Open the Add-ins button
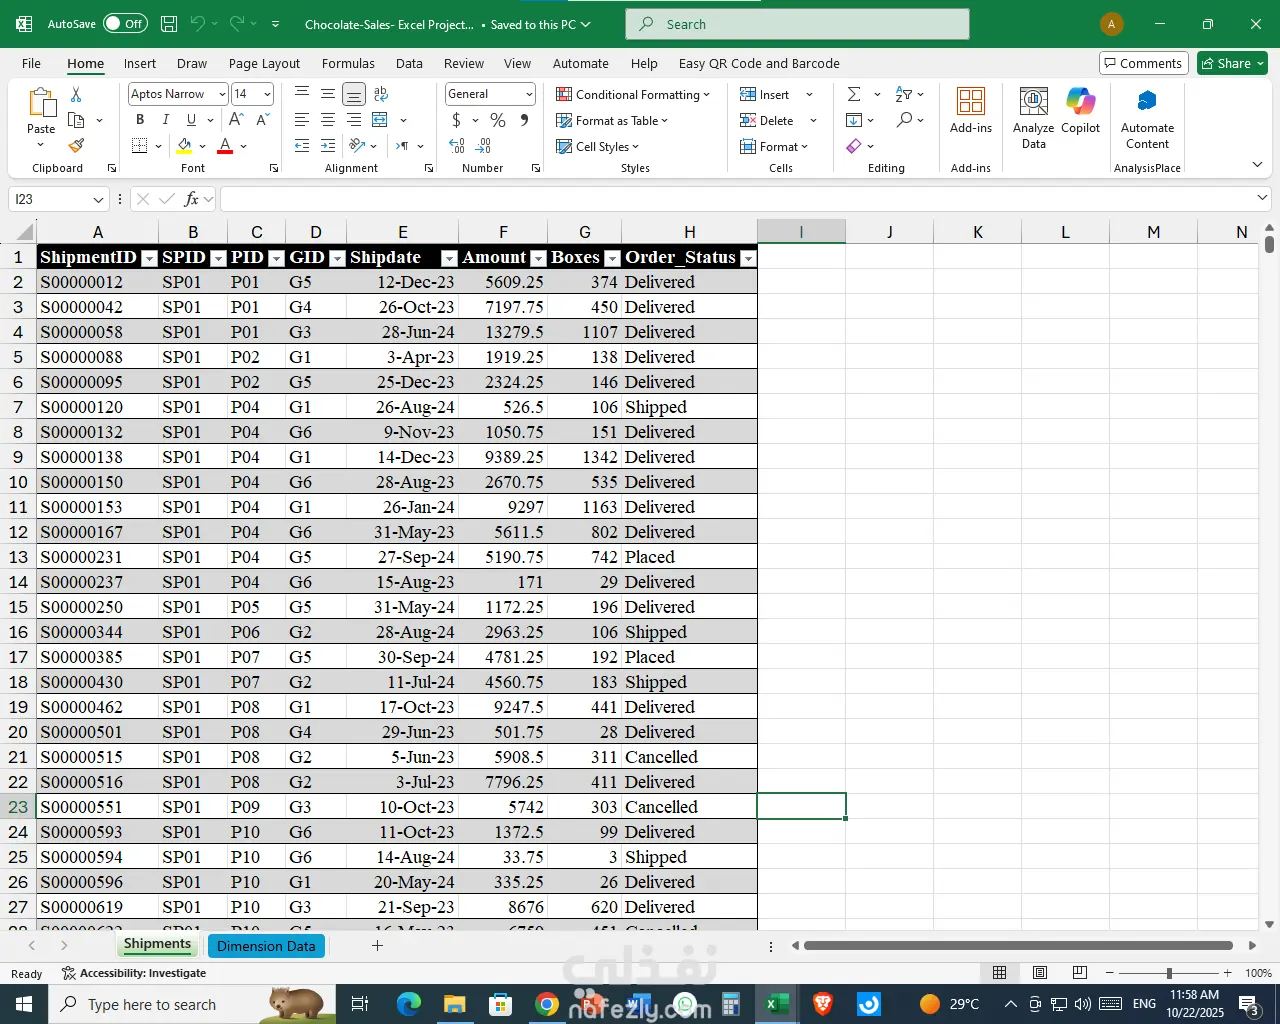Screen dimensions: 1280x1024 click(971, 110)
